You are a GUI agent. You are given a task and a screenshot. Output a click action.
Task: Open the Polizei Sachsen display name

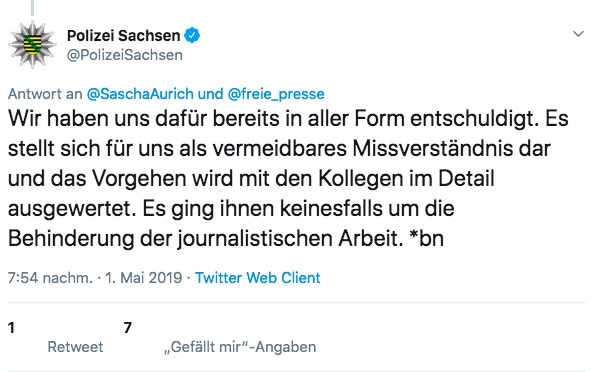coord(123,36)
